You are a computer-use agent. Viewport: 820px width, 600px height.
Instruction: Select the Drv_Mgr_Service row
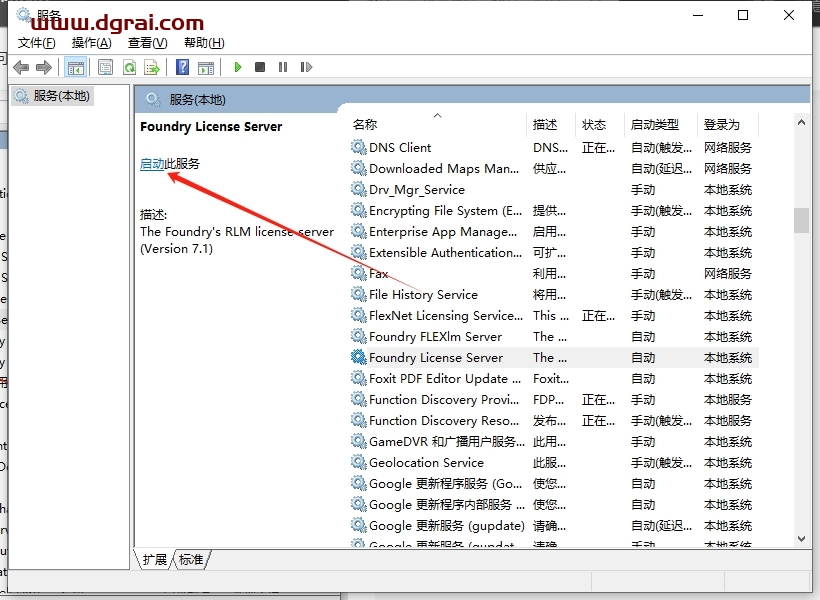click(x=553, y=189)
